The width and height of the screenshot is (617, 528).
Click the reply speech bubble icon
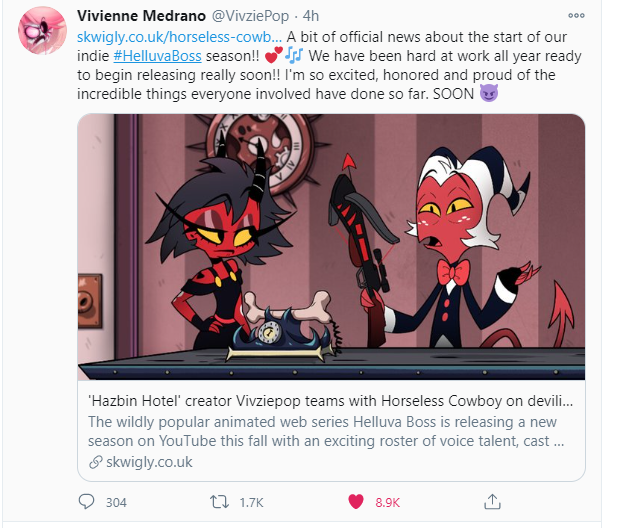pyautogui.click(x=86, y=502)
